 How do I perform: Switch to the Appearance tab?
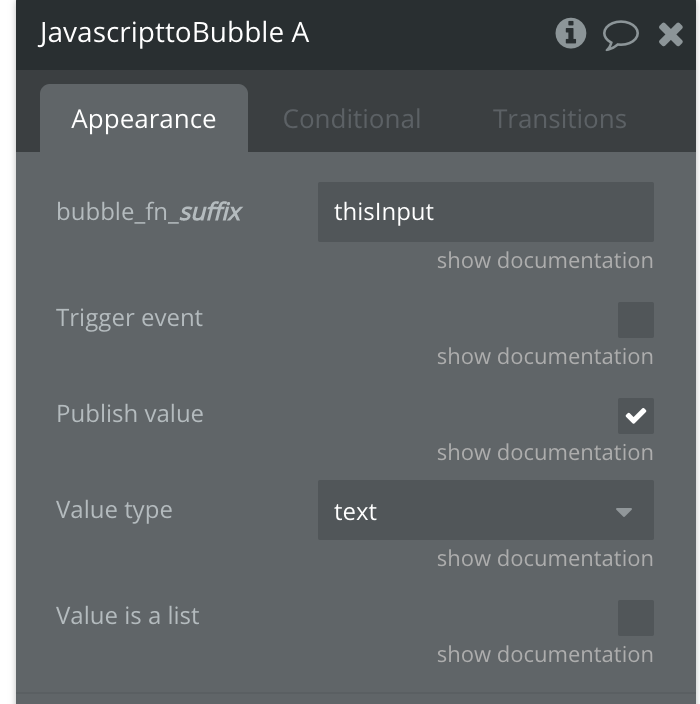[144, 119]
